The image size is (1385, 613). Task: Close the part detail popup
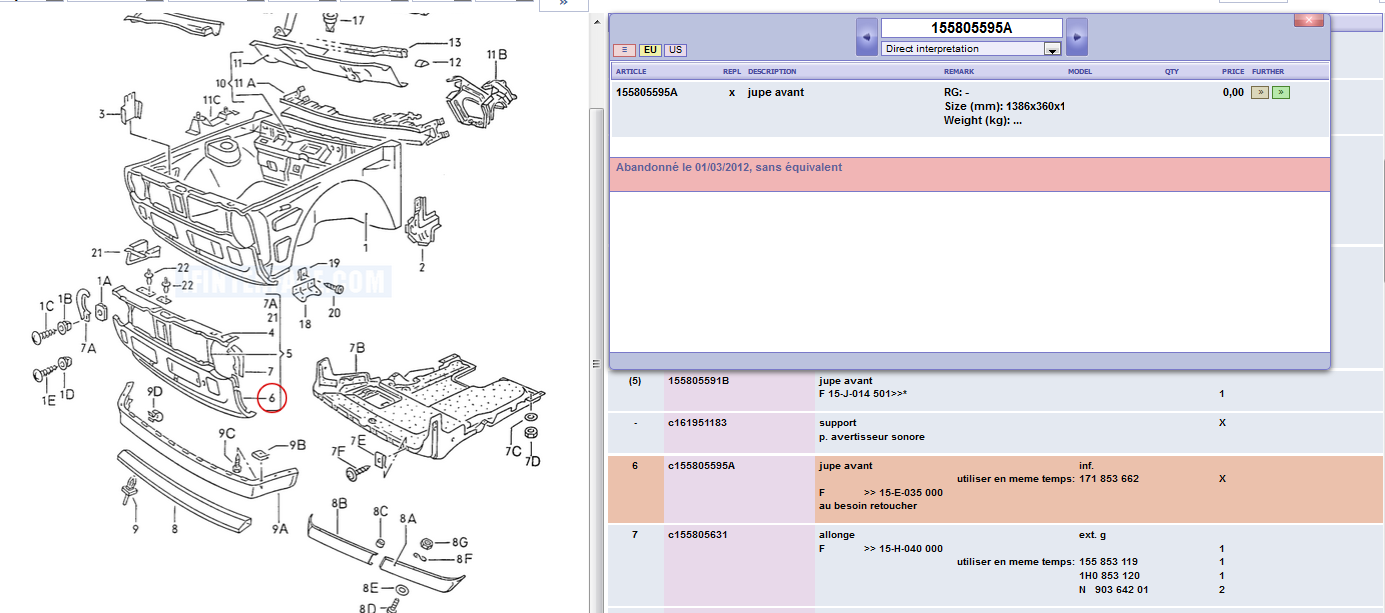[1308, 20]
